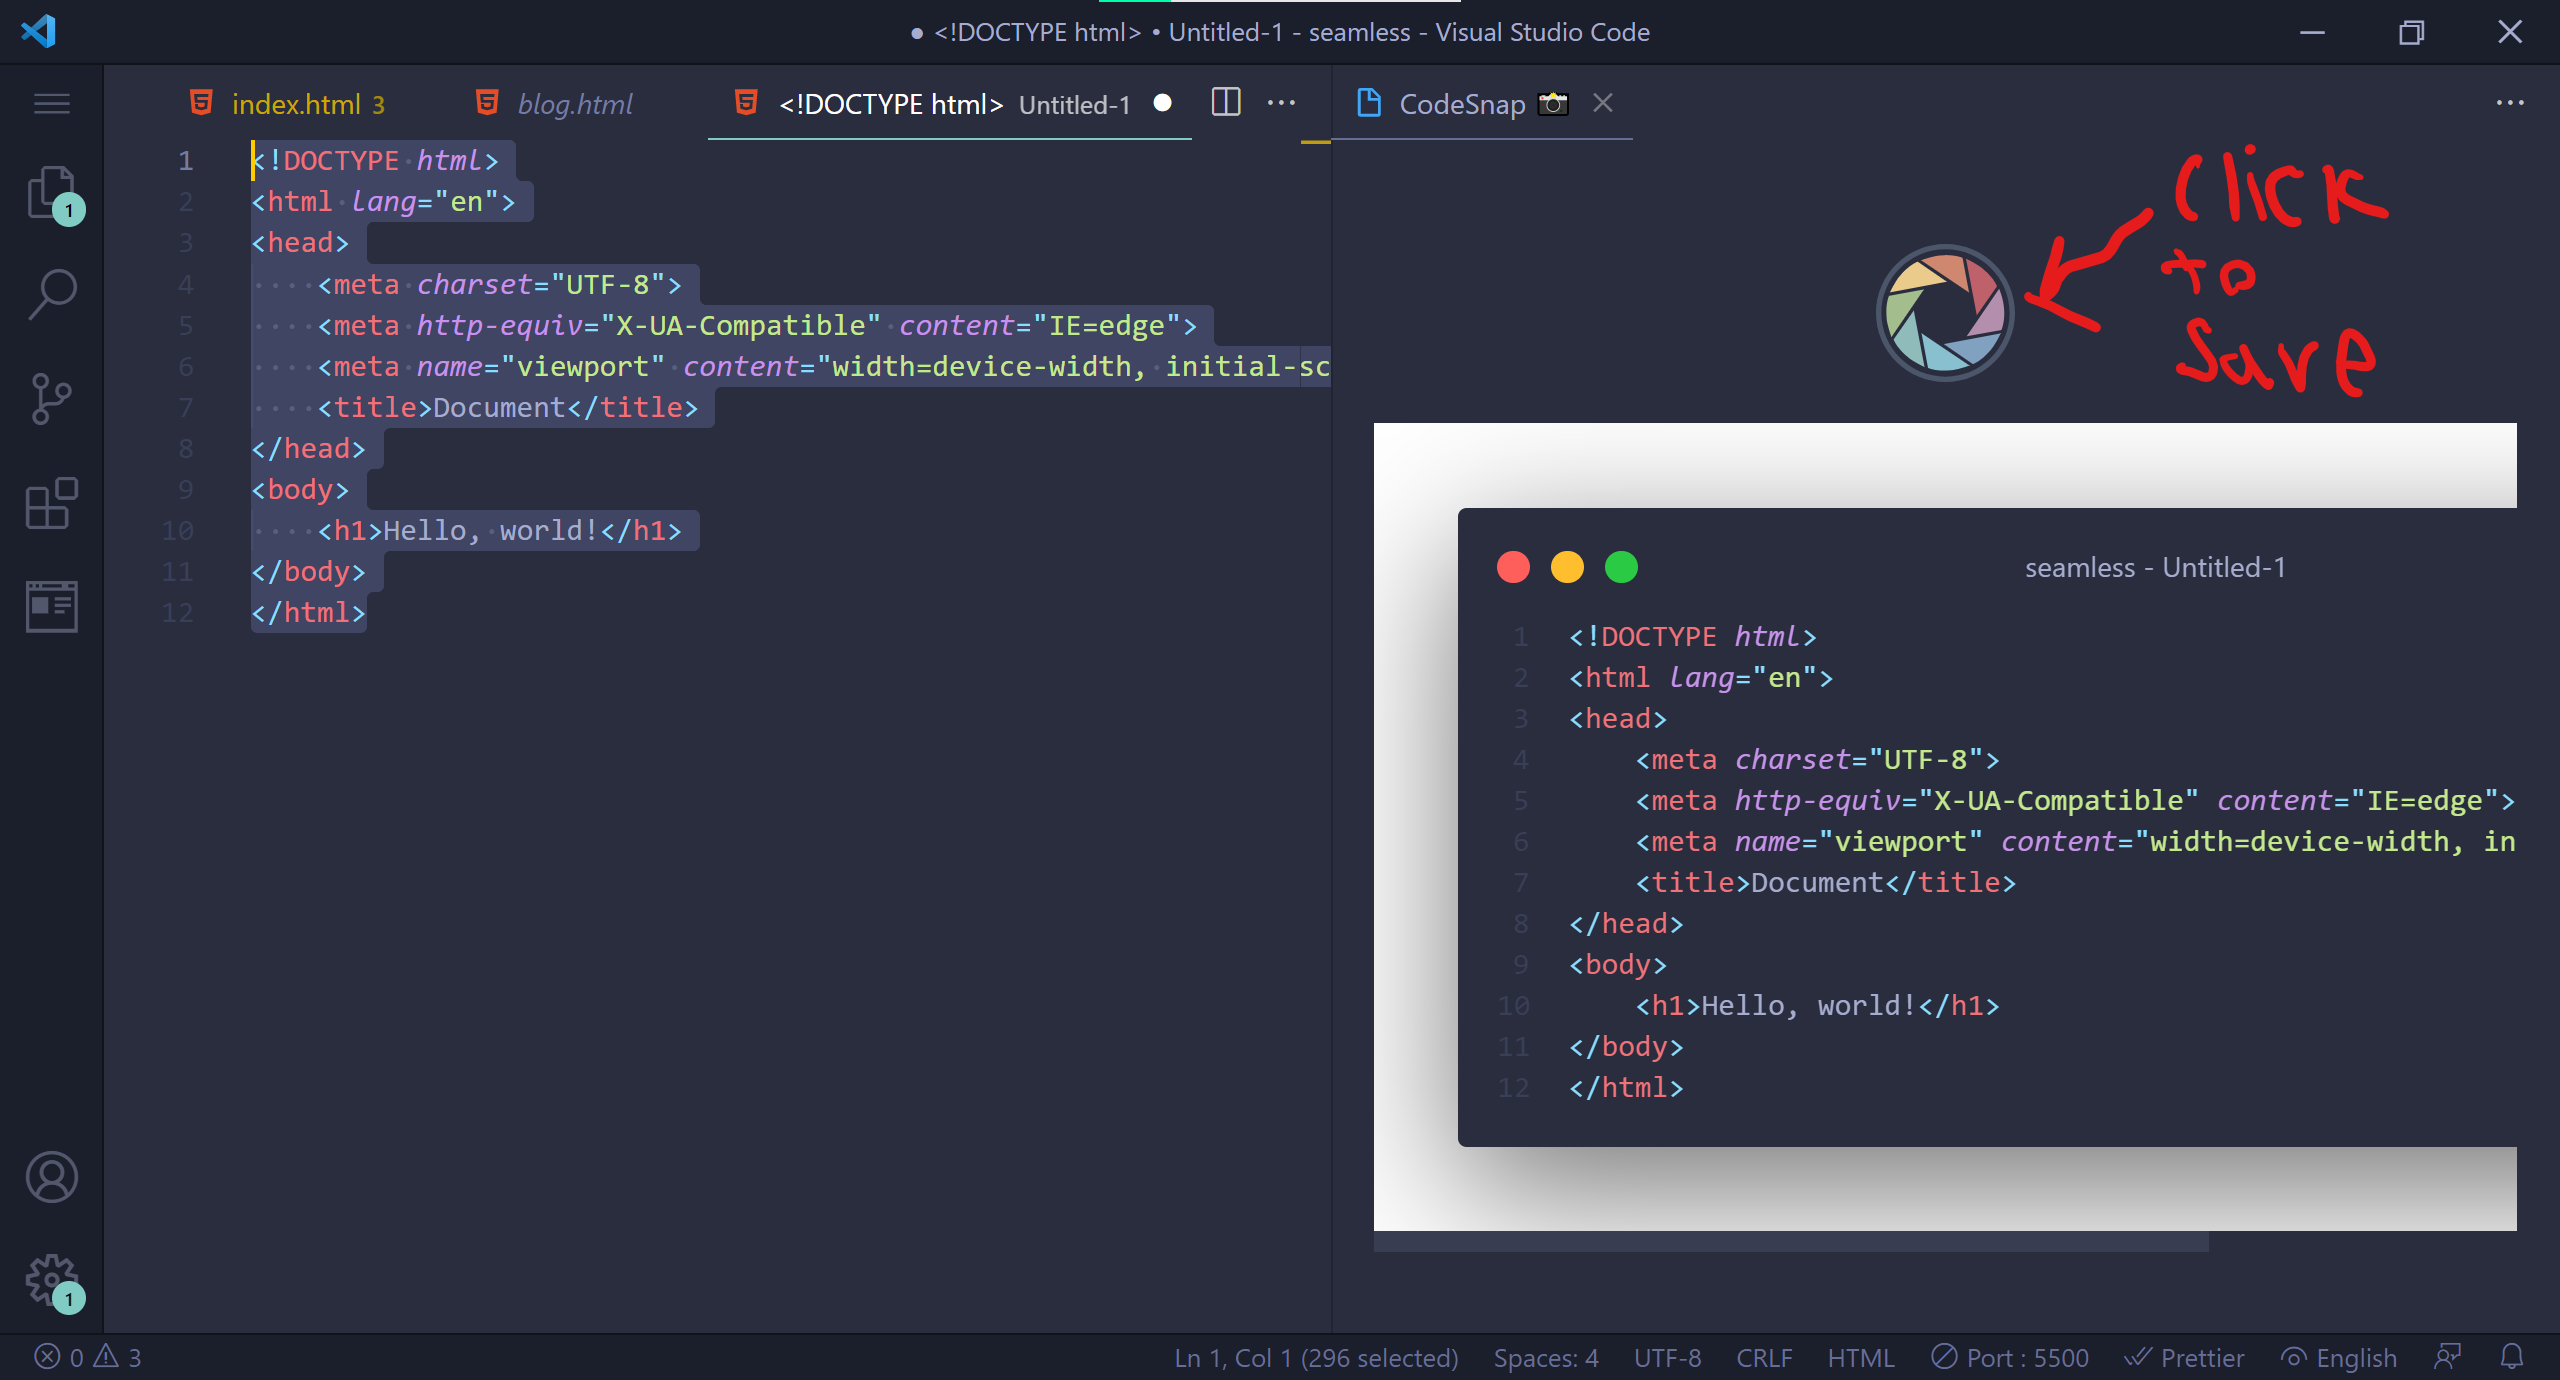Switch to the index.html tab

(295, 104)
